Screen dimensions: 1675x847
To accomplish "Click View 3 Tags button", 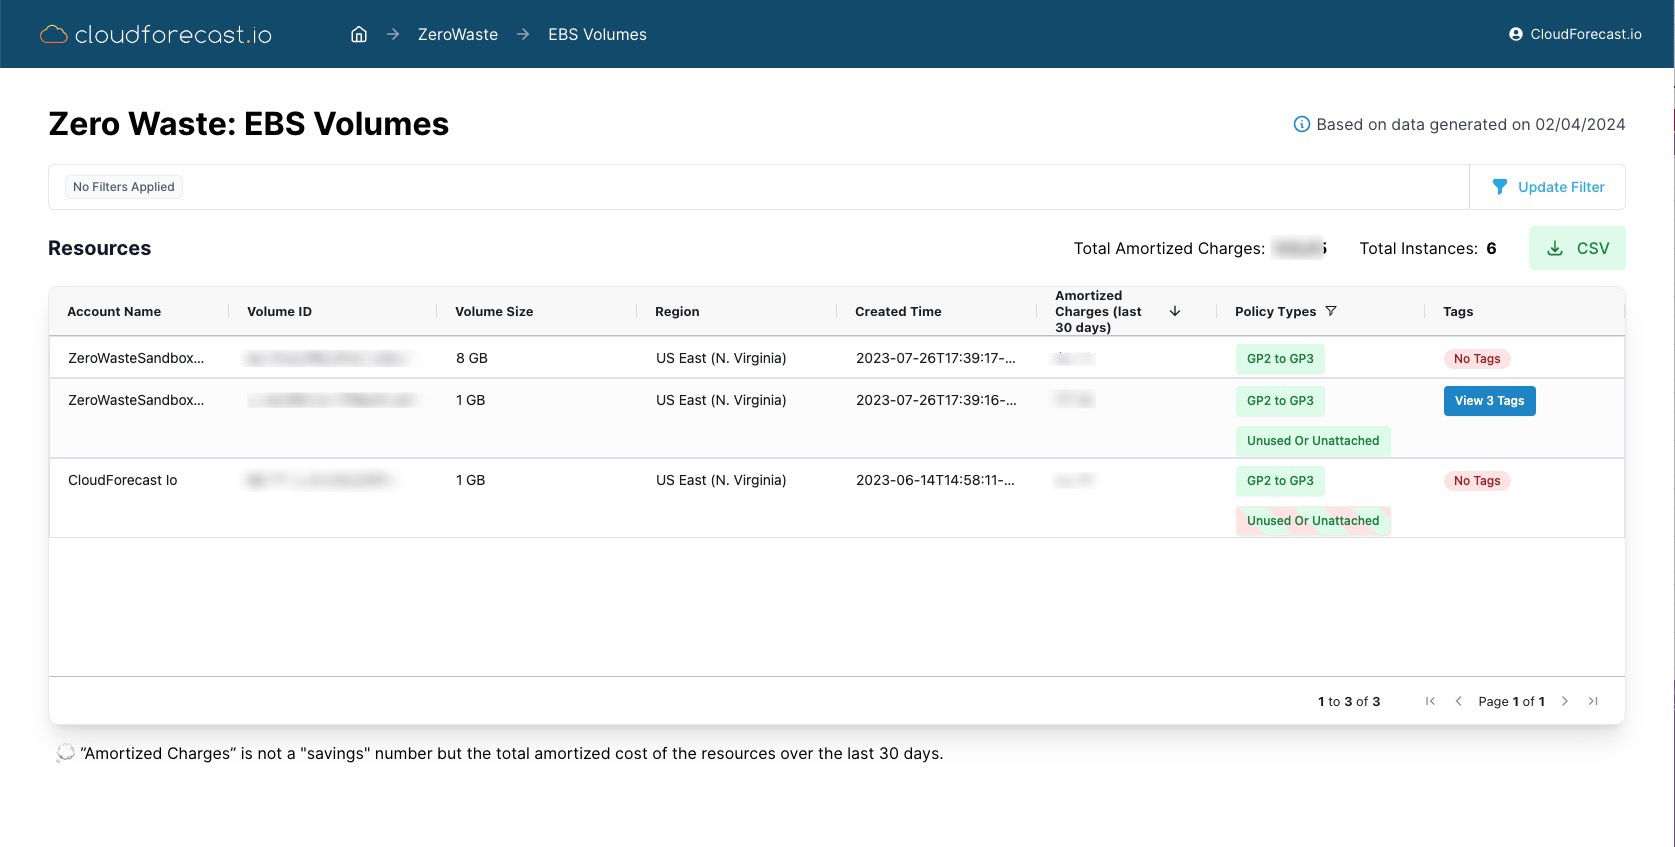I will 1489,401.
